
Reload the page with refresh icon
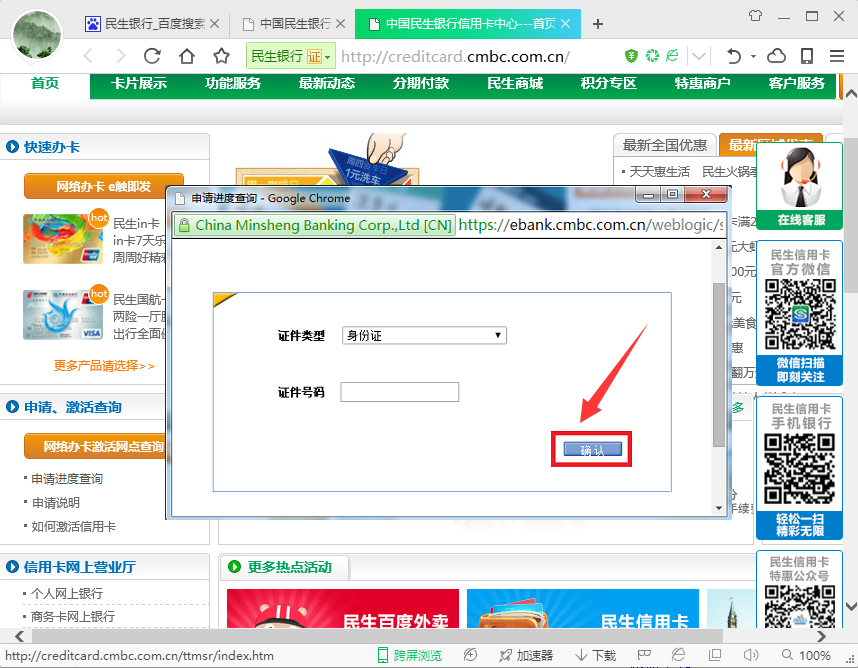pos(152,56)
